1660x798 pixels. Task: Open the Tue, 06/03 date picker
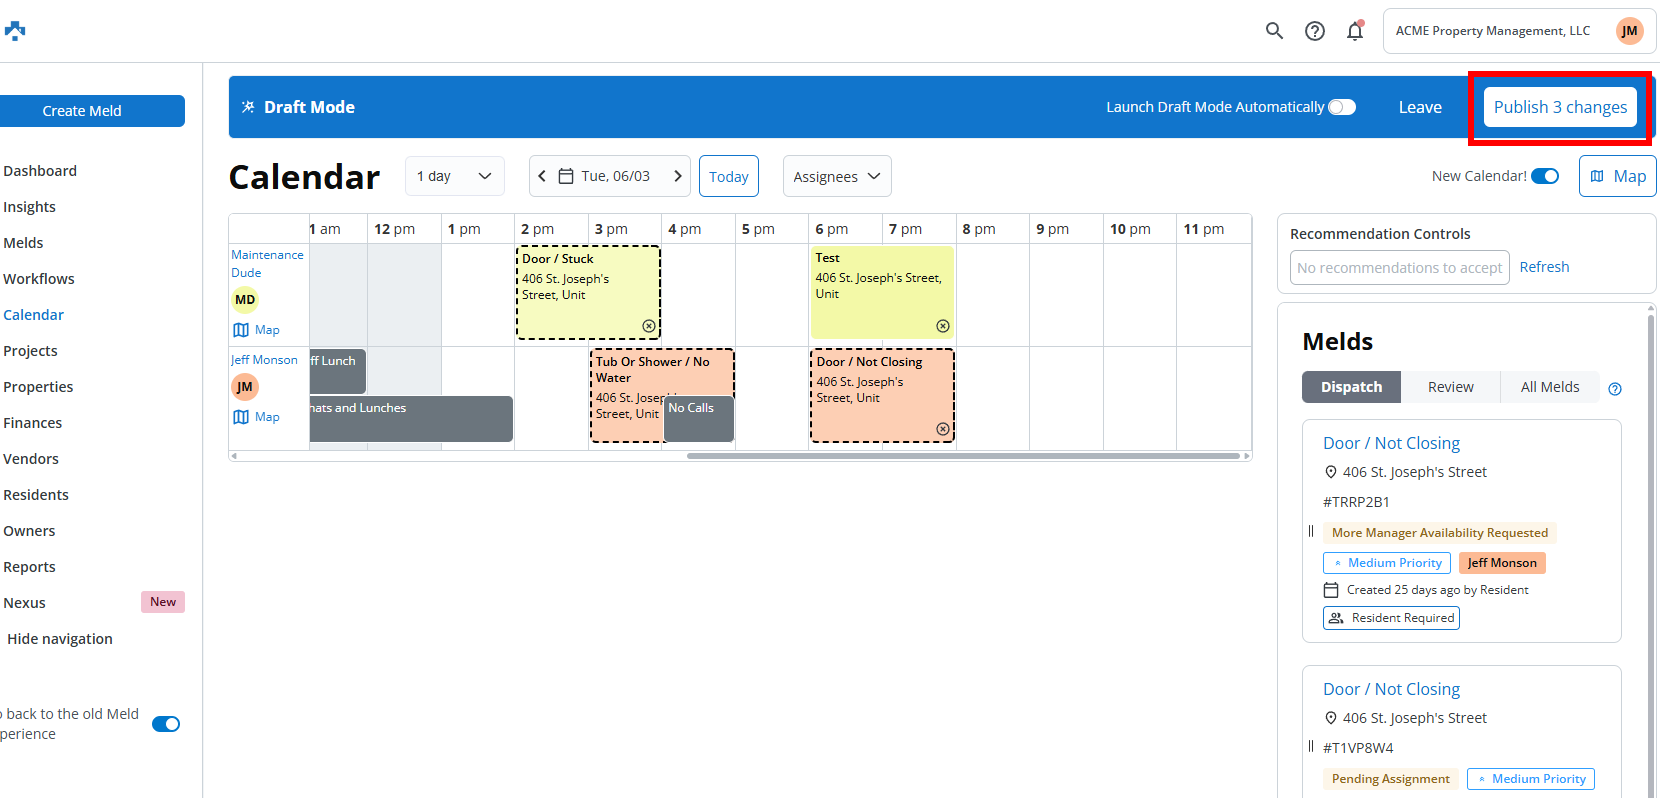tap(605, 176)
